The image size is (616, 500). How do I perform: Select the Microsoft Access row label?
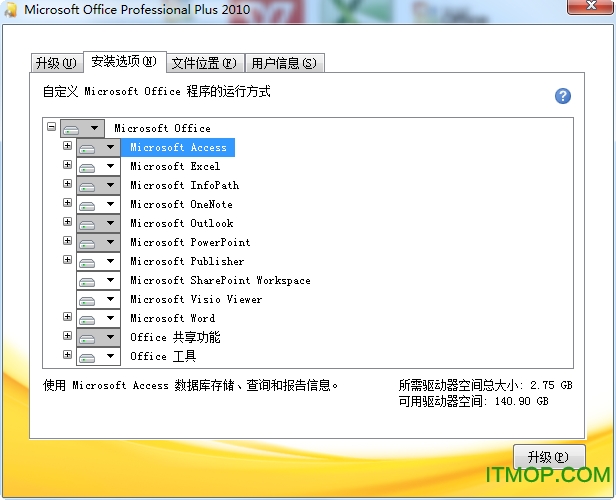178,148
